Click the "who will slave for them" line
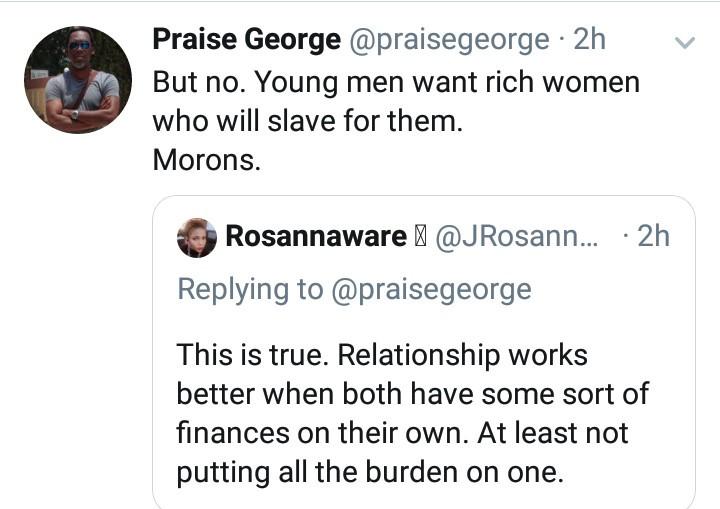Screen dimensions: 720x509 pyautogui.click(x=307, y=121)
